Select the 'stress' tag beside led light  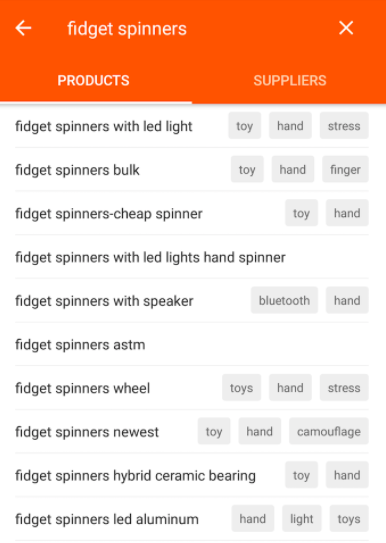[344, 126]
